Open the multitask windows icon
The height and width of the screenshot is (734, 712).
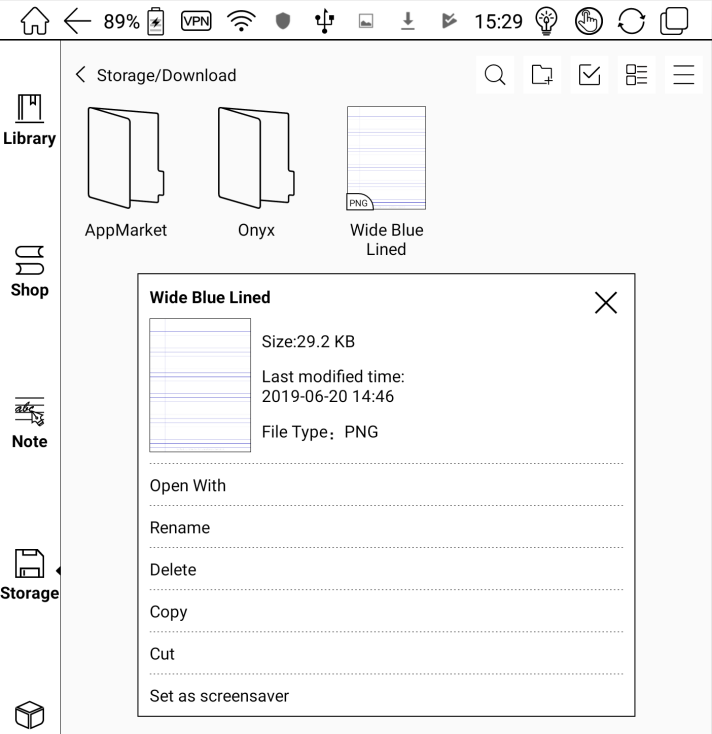coord(674,21)
